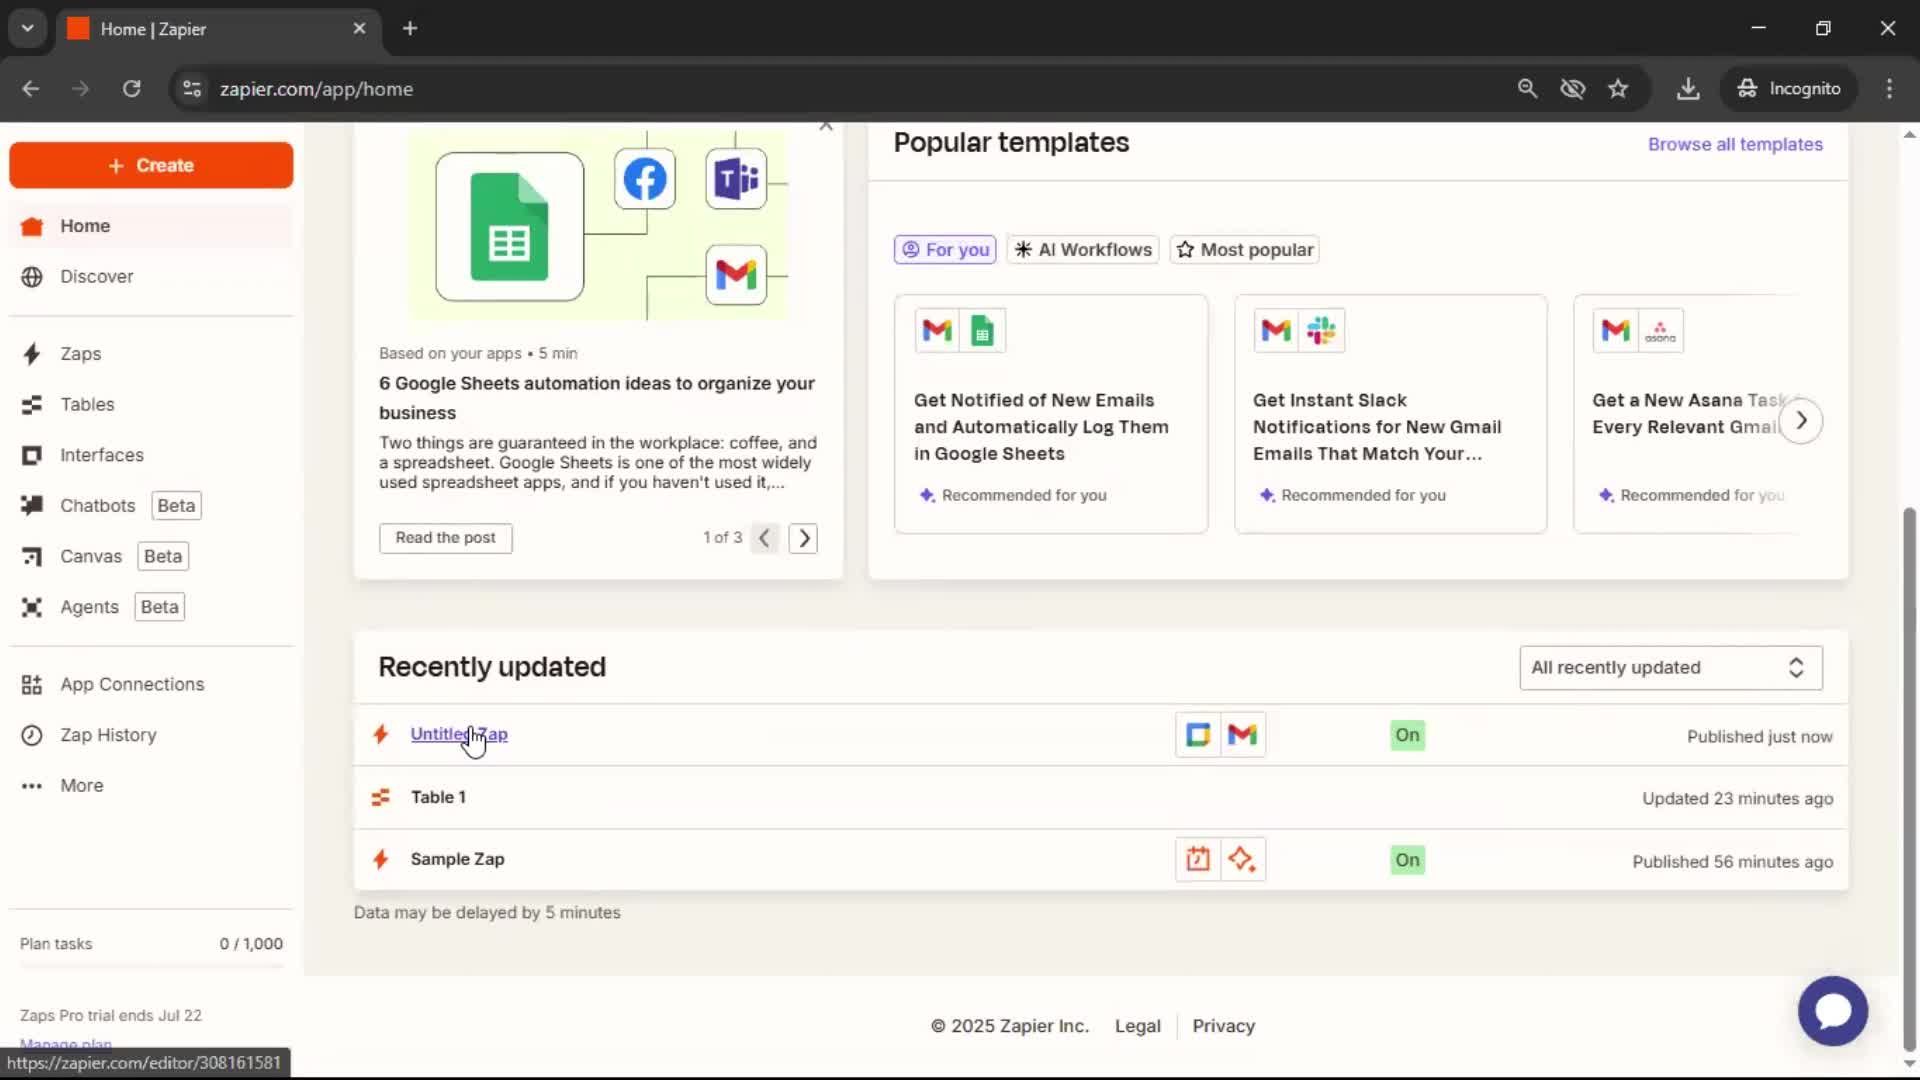Open Slack notifications for Gmail template card
1920x1080 pixels.
pyautogui.click(x=1390, y=414)
